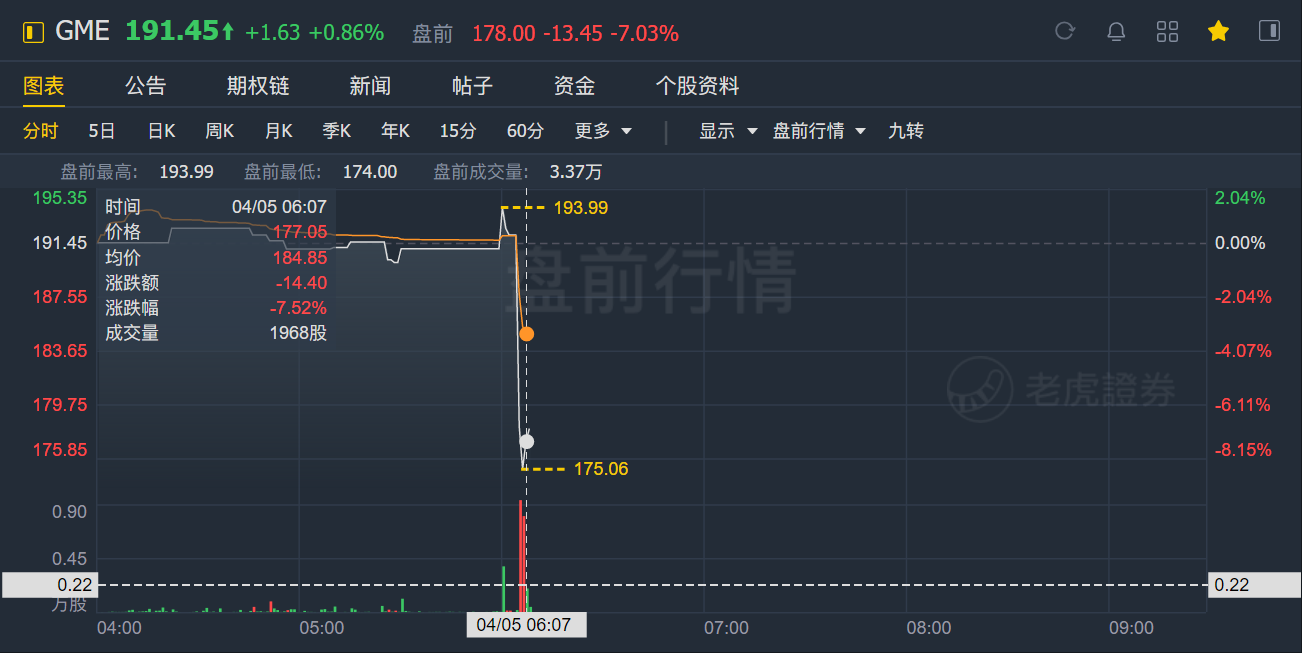Select the 日K chart period

point(161,131)
